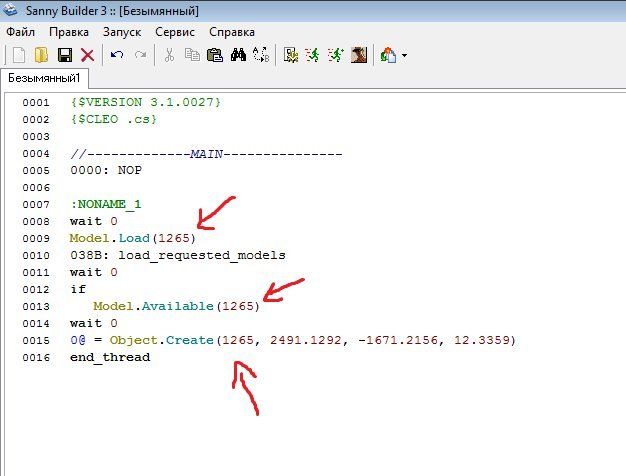This screenshot has height=476, width=626.
Task: Click line number 0016 in the gutter
Action: pyautogui.click(x=36, y=357)
